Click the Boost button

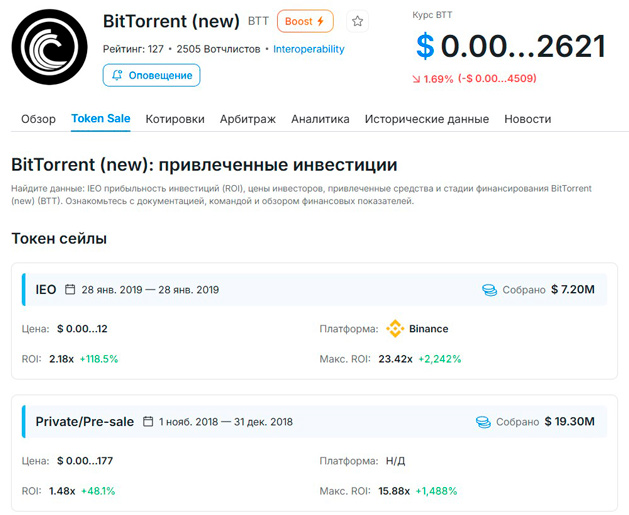pos(305,21)
